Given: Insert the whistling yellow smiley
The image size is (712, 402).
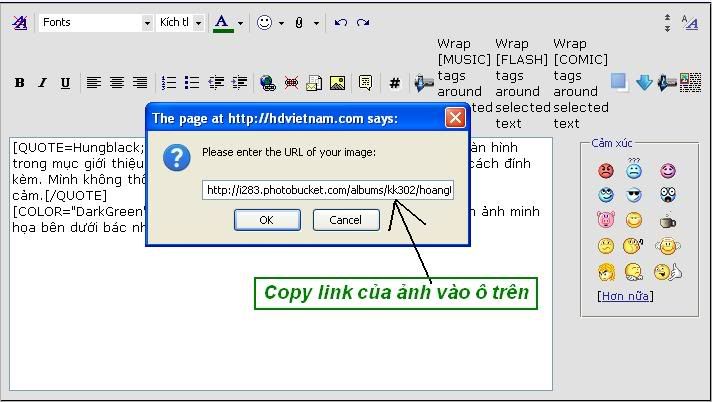Looking at the screenshot, I should point(633,246).
